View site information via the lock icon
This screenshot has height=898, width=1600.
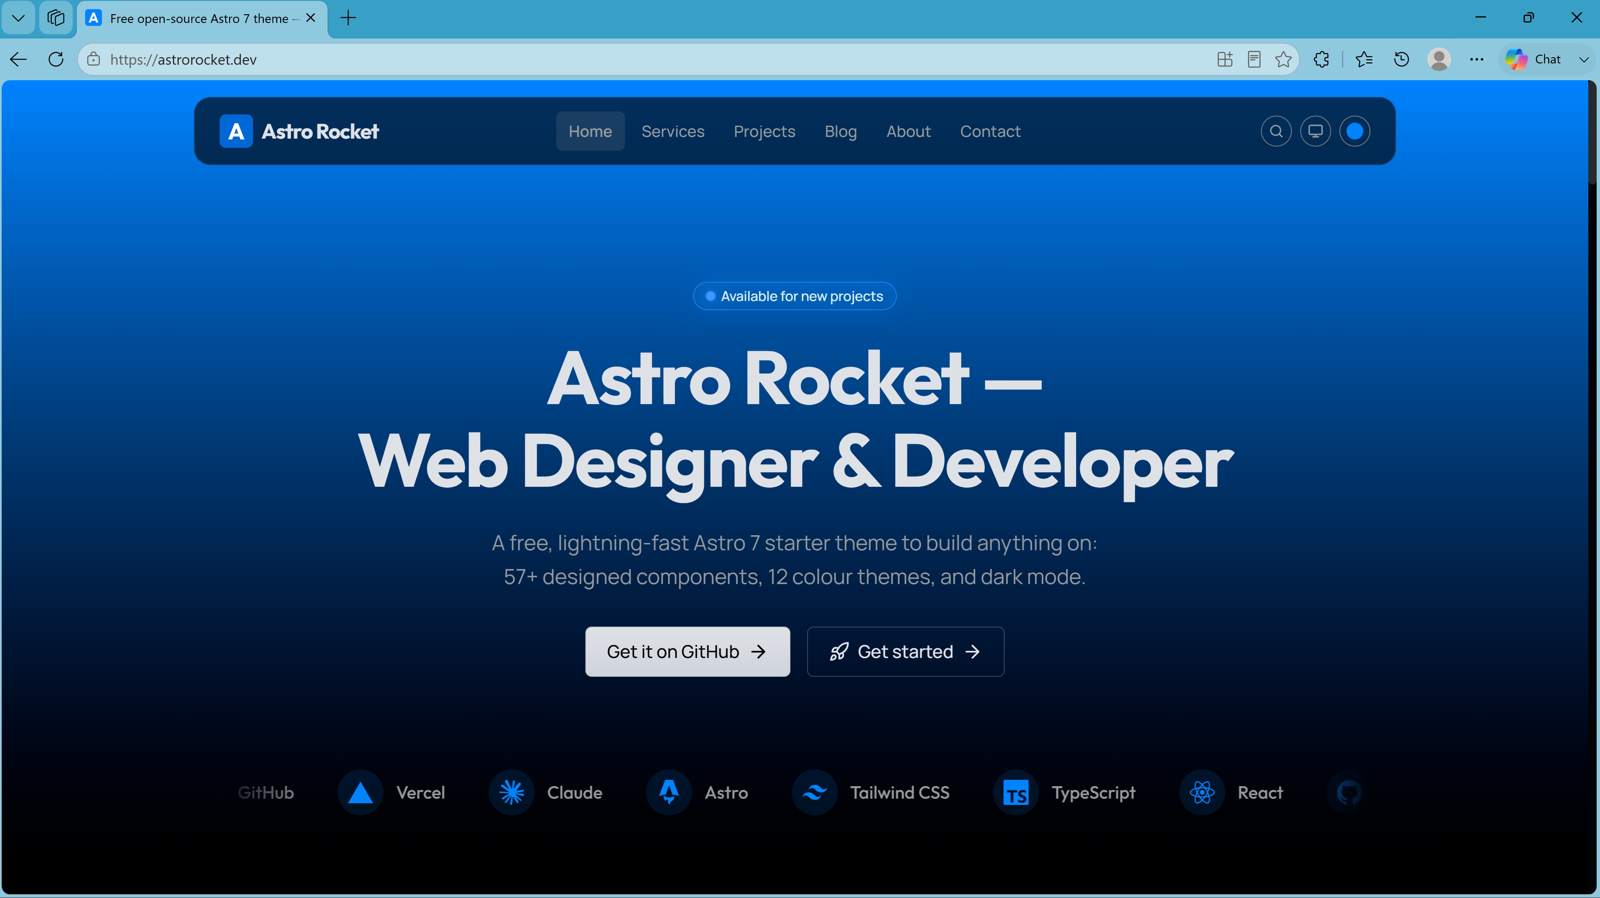pyautogui.click(x=93, y=59)
